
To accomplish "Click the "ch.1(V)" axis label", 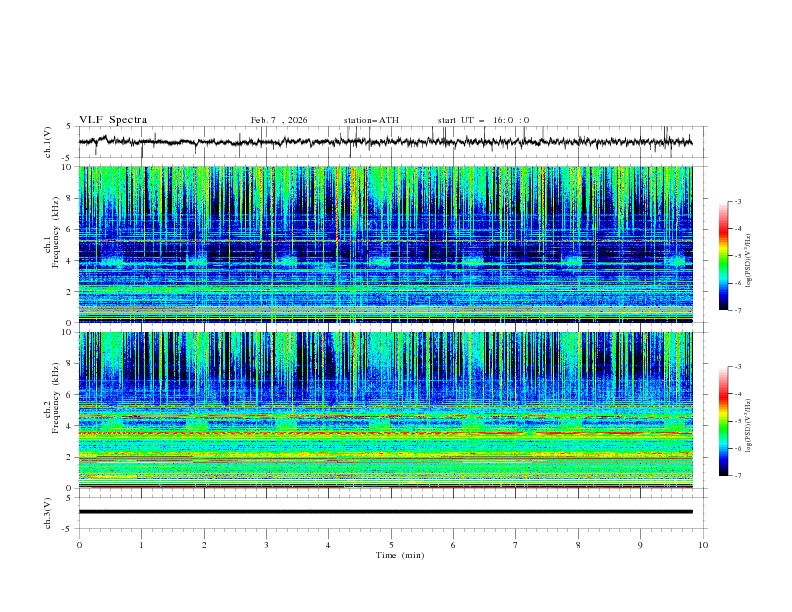I will coord(48,142).
